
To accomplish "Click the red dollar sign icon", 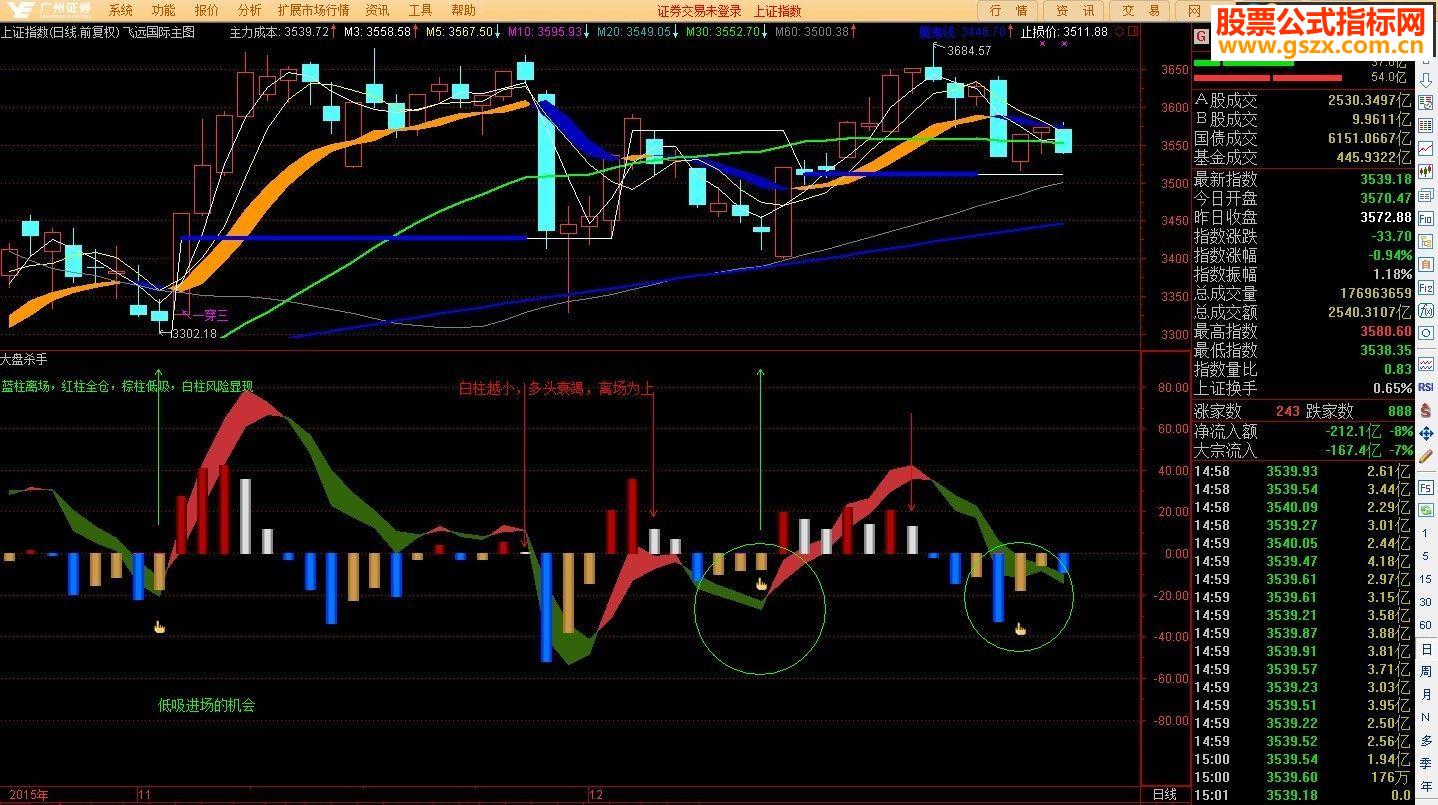I will pos(1426,410).
